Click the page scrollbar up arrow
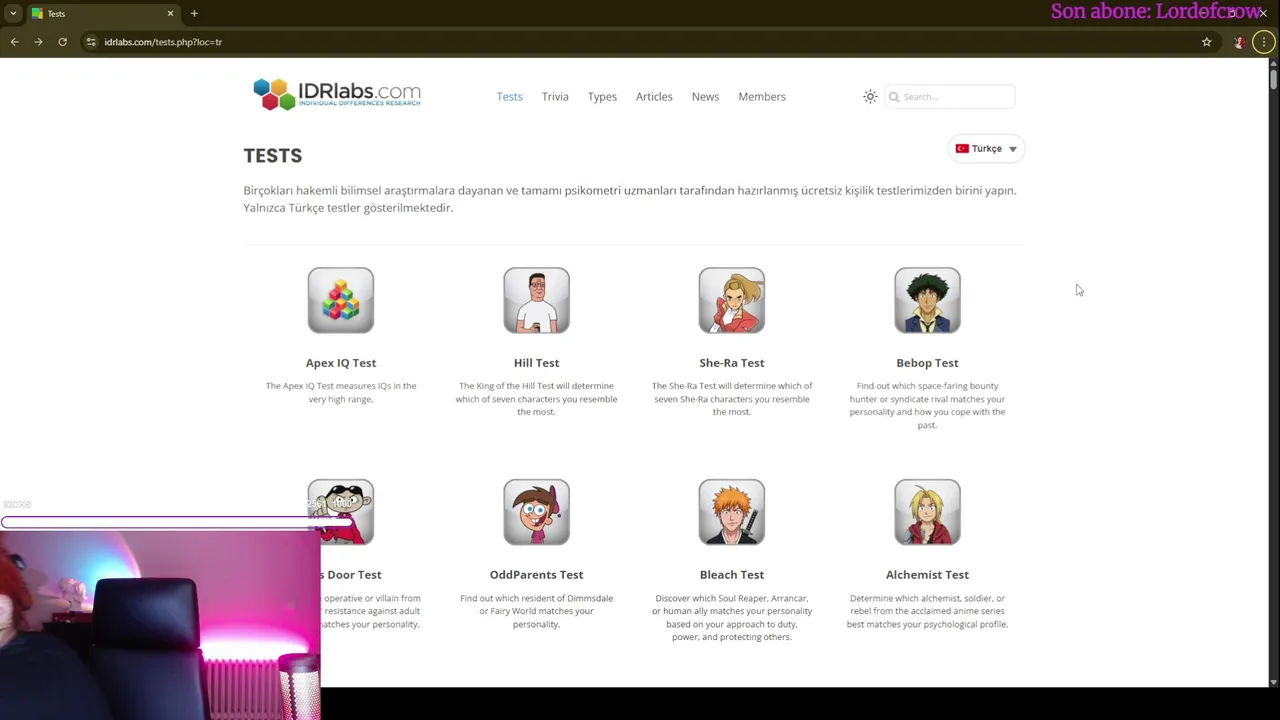The width and height of the screenshot is (1280, 720). point(1273,64)
